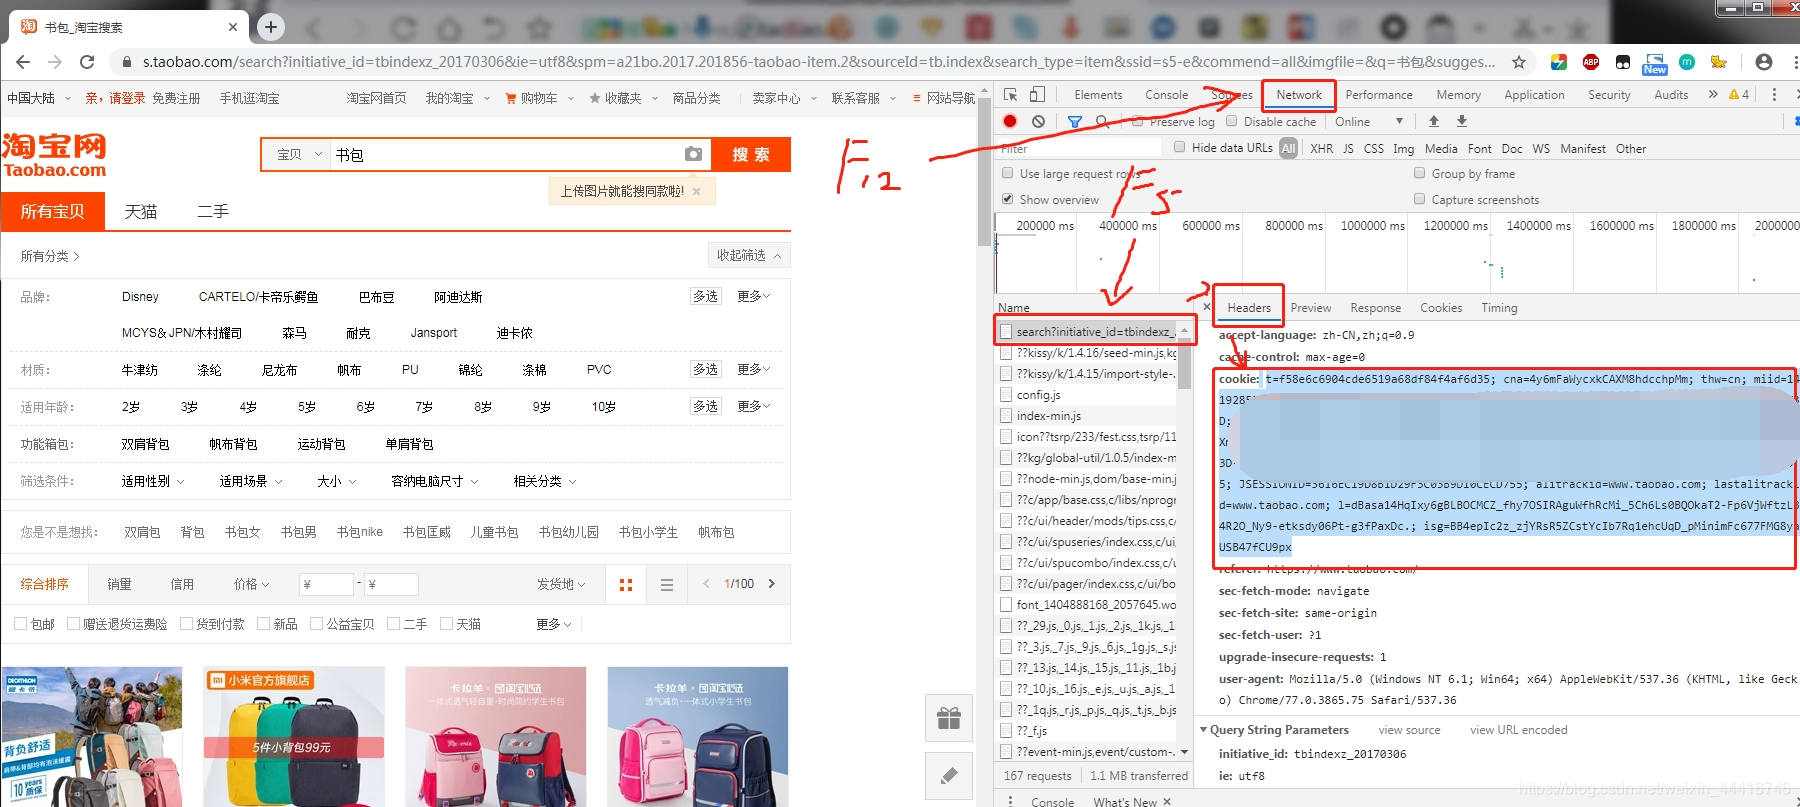
Task: Click the warning count indicator in DevTools
Action: pyautogui.click(x=1739, y=95)
